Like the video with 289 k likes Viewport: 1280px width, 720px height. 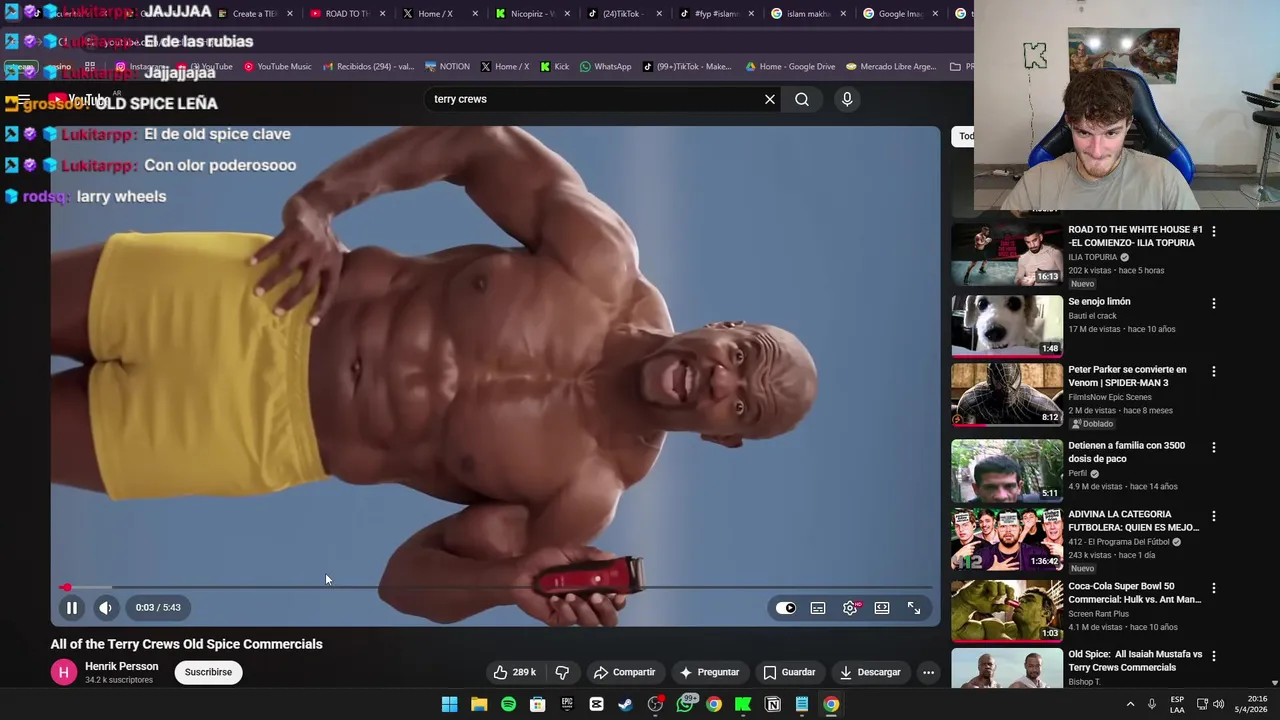pos(515,672)
